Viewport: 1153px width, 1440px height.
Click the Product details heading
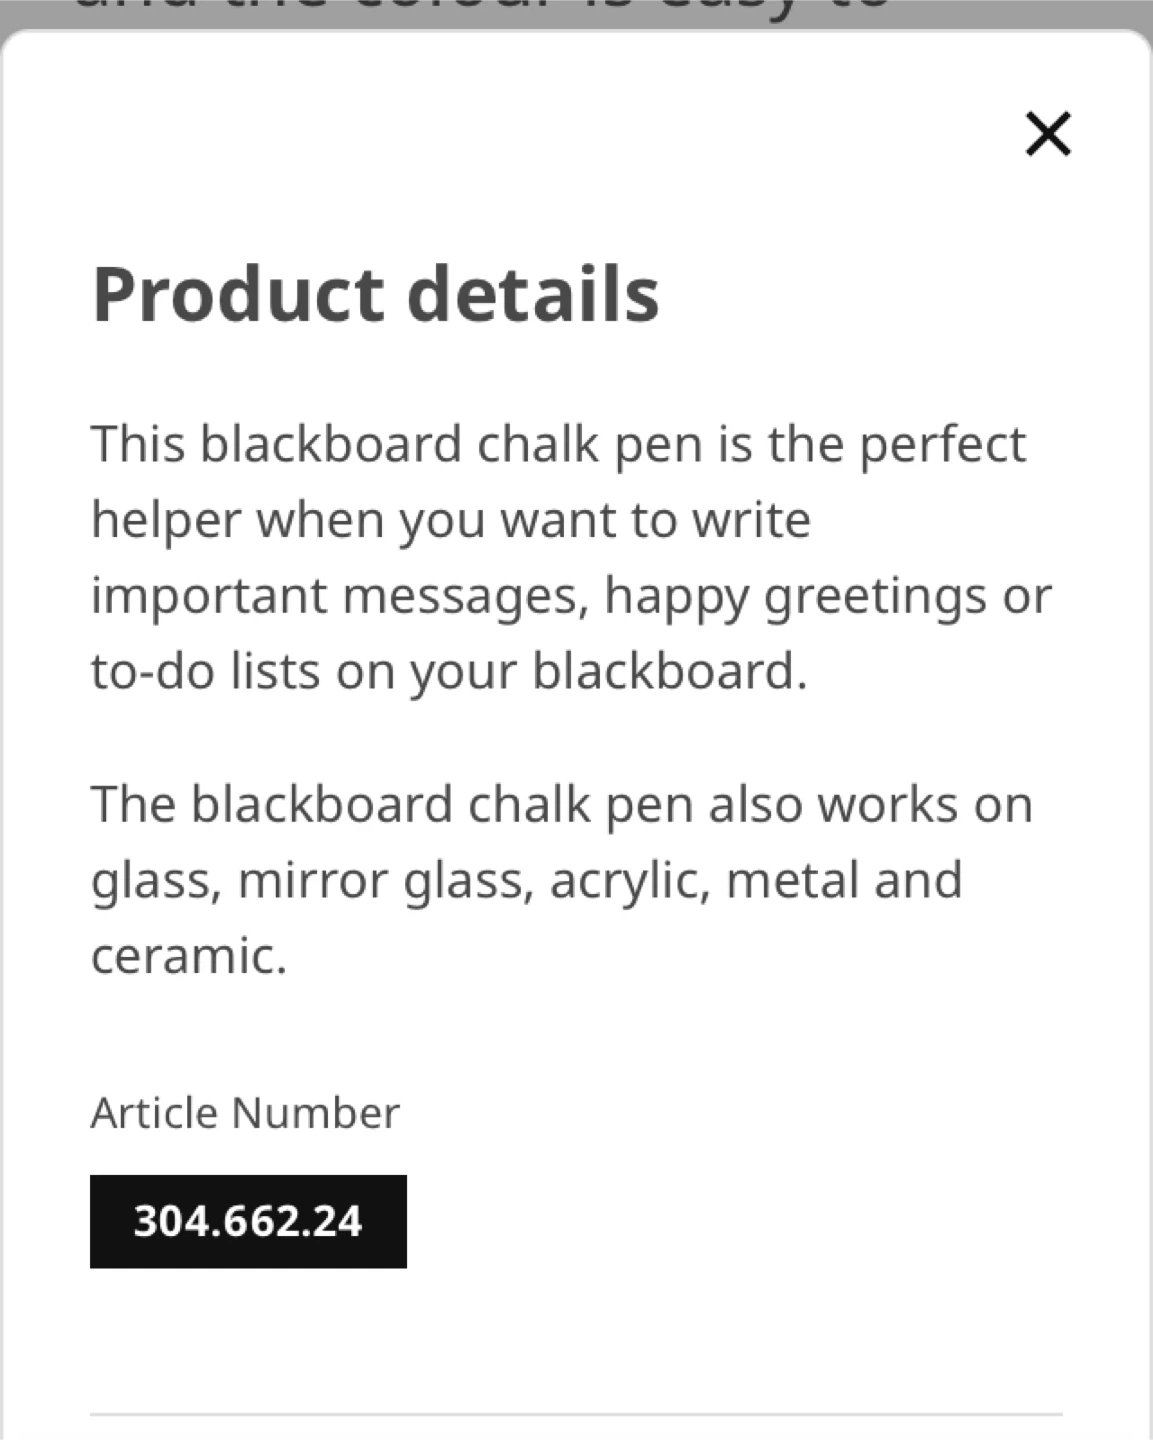coord(375,294)
